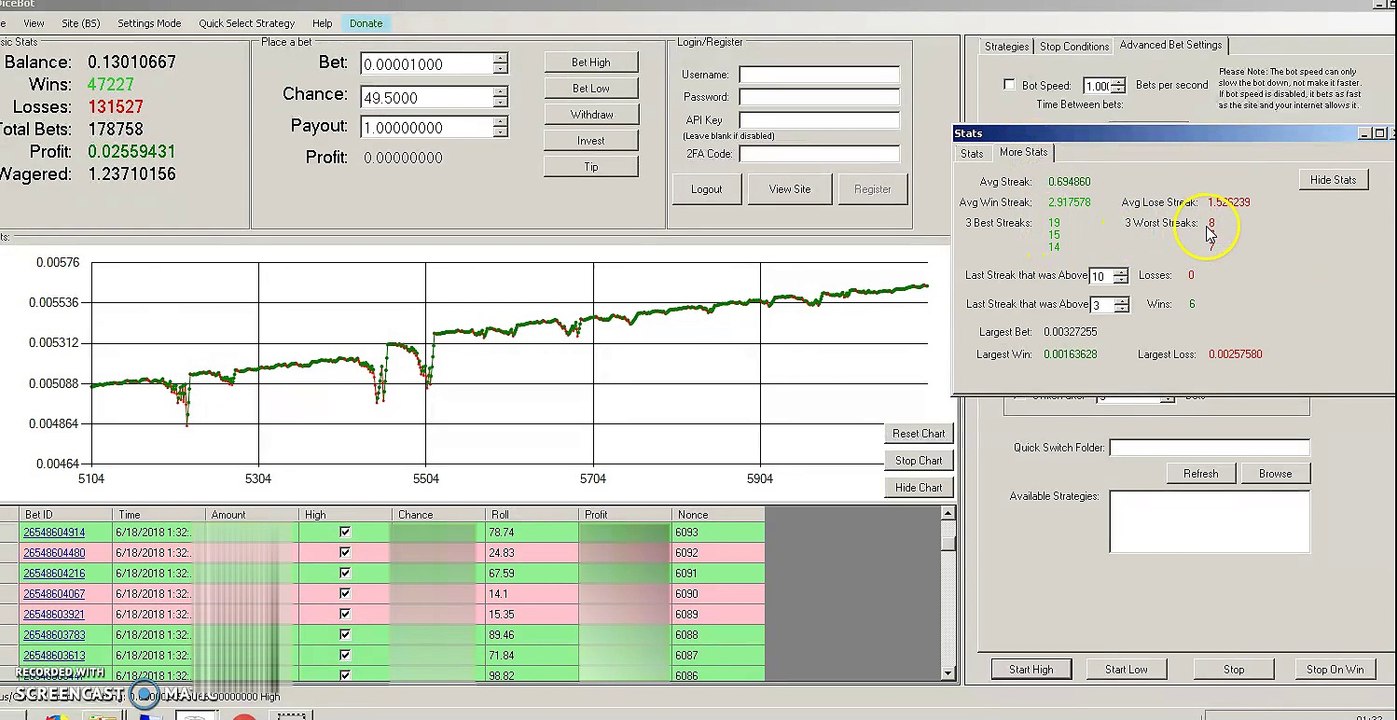Log out using the Logout button
1397x720 pixels.
706,189
